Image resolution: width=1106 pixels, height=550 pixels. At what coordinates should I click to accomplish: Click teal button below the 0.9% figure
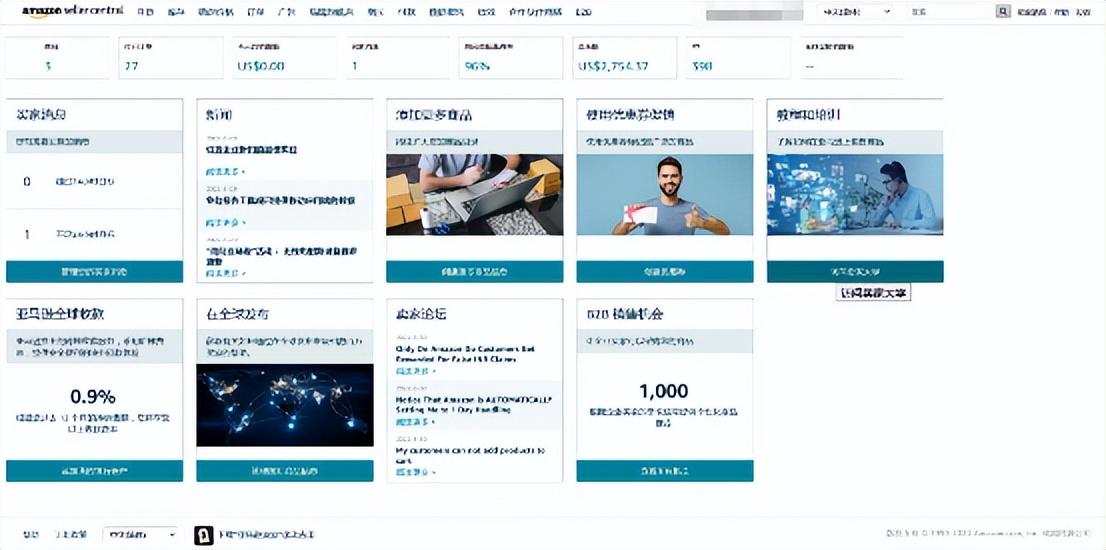95,471
